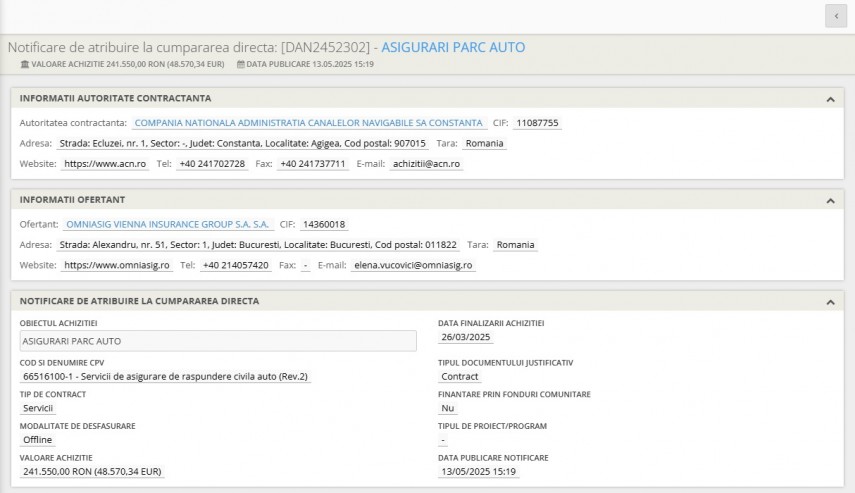The image size is (855, 493).
Task: Collapse the Informatii Autoritate Contractanta panel
Action: (x=830, y=99)
